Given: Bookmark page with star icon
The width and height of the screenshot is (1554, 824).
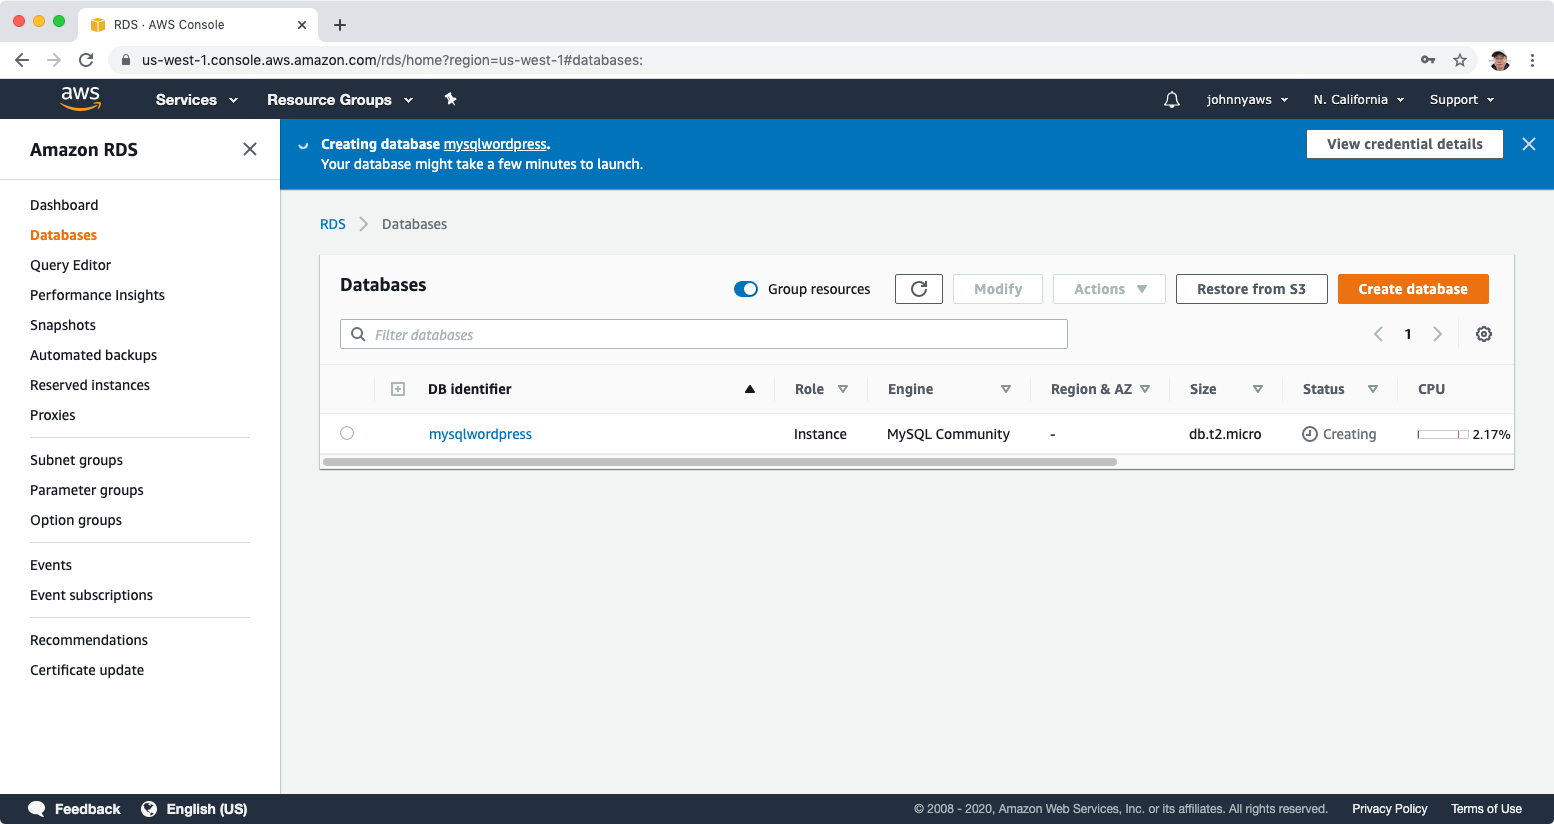Looking at the screenshot, I should [x=1460, y=60].
